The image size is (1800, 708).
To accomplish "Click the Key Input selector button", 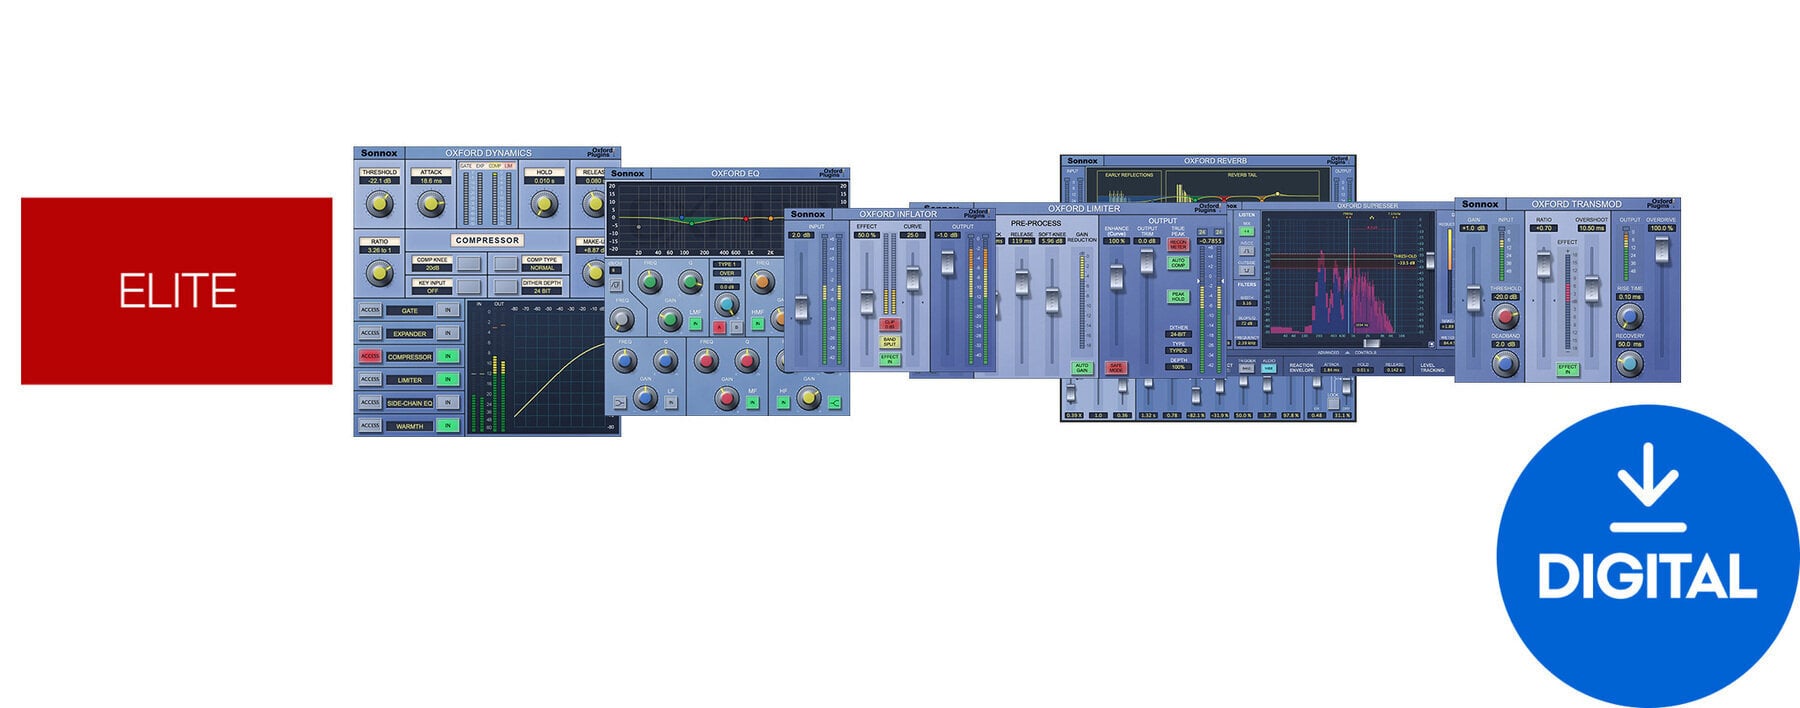I will [469, 287].
